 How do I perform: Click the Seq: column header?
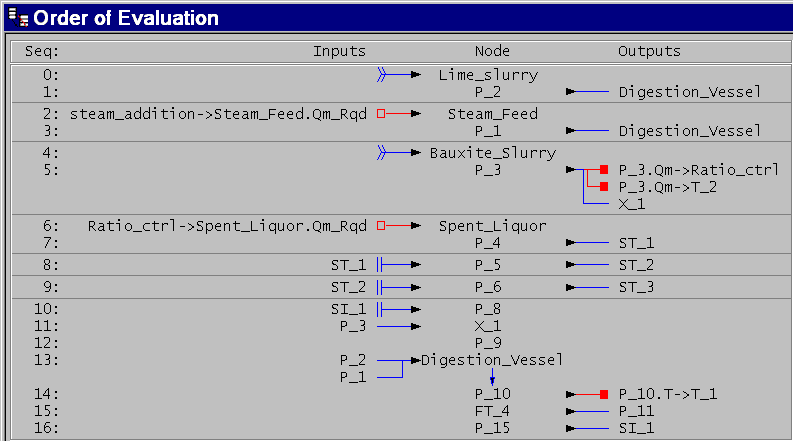(42, 51)
